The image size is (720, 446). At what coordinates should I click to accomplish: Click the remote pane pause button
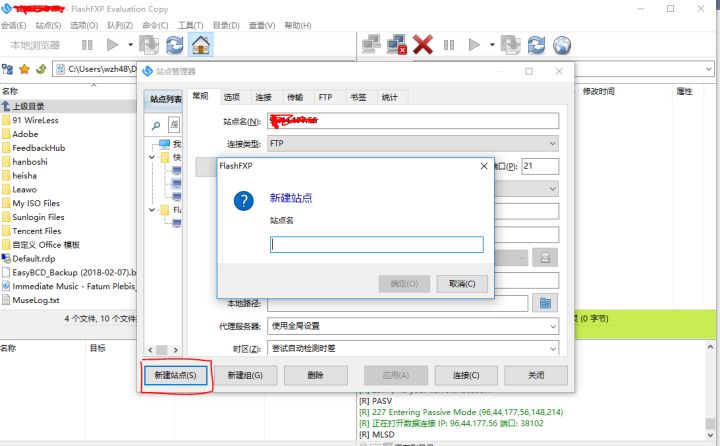pyautogui.click(x=449, y=45)
